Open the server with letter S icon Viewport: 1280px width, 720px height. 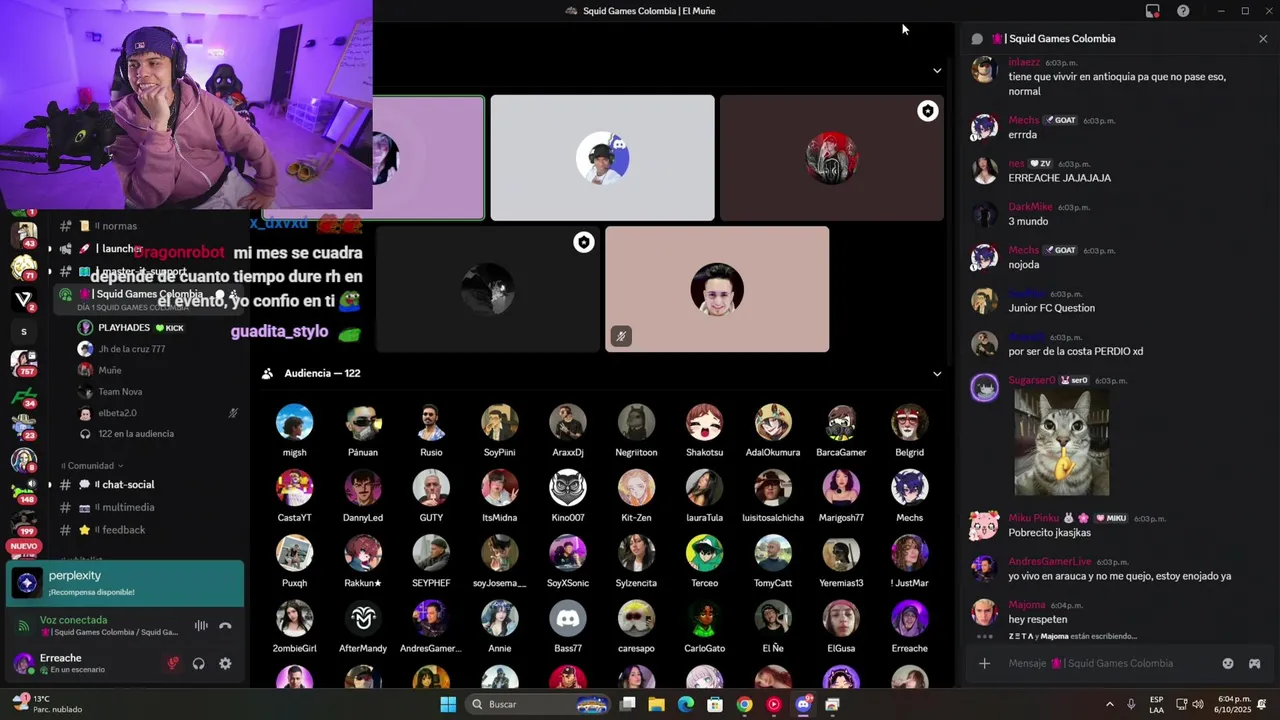pyautogui.click(x=23, y=331)
